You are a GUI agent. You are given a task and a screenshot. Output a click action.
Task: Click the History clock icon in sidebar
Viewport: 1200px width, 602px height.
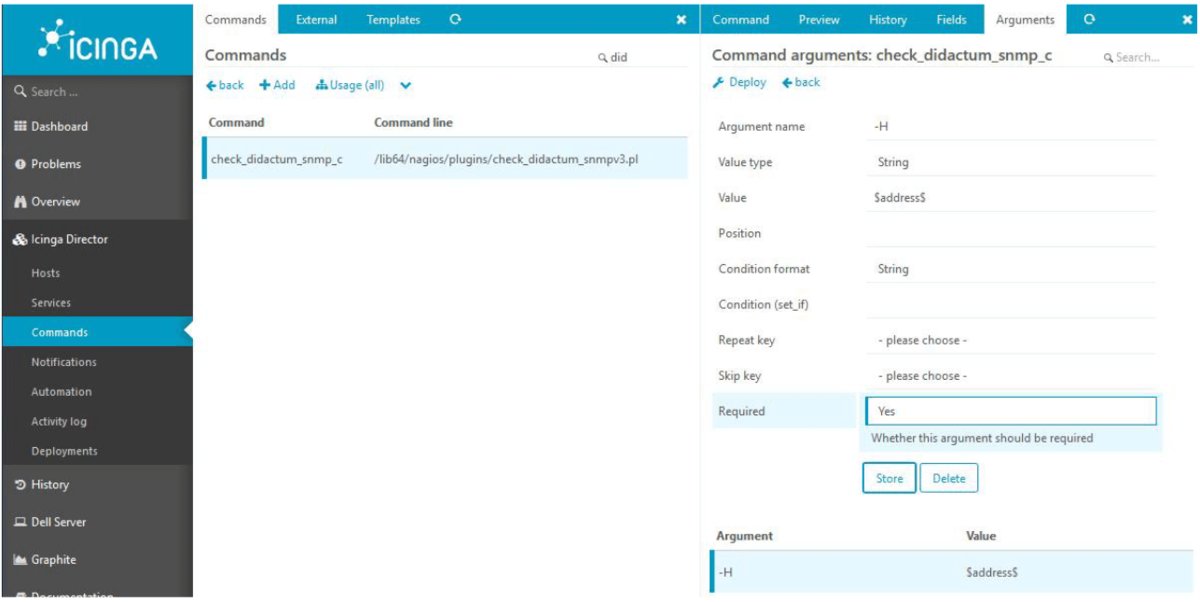(x=20, y=485)
